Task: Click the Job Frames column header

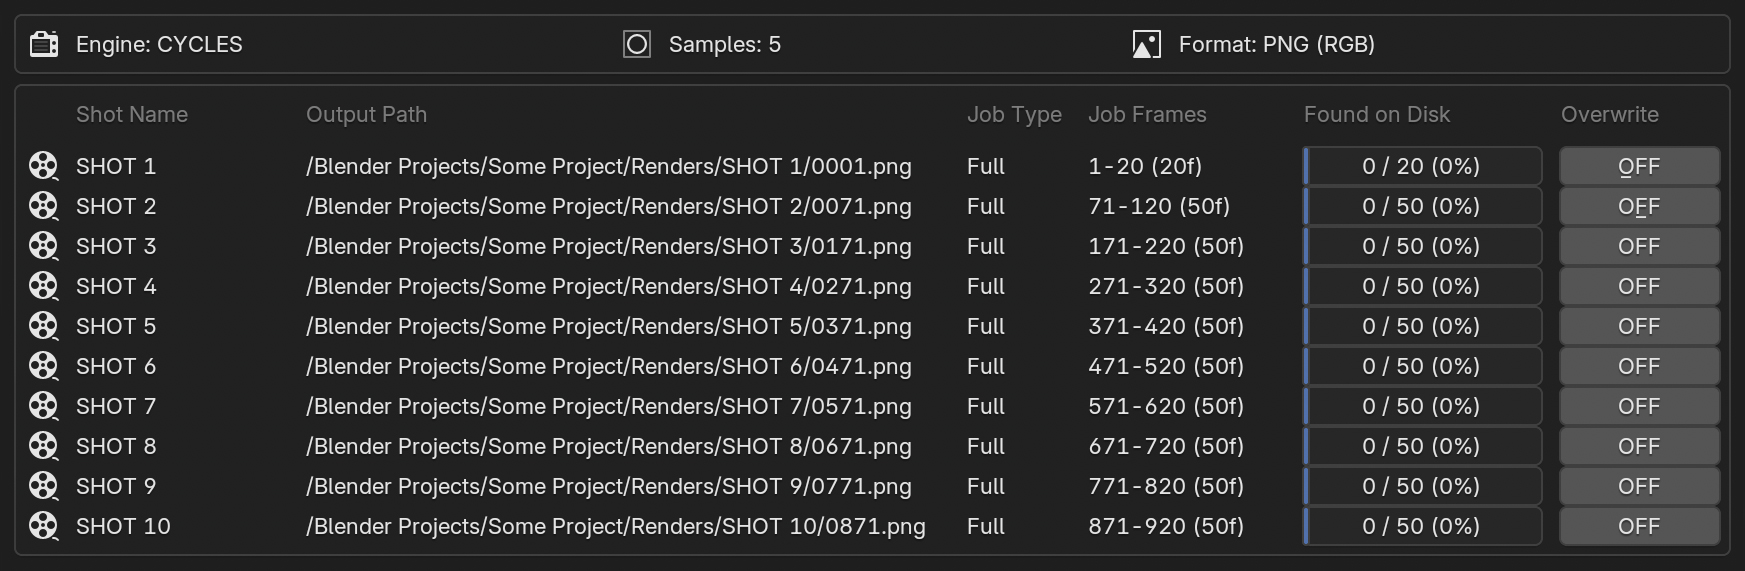Action: 1147,115
